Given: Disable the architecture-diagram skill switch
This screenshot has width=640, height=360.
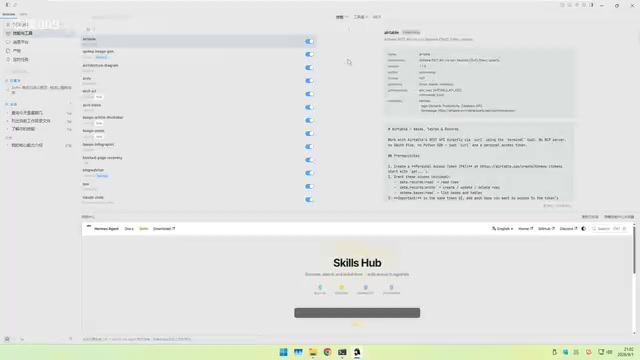Looking at the screenshot, I should [x=309, y=68].
